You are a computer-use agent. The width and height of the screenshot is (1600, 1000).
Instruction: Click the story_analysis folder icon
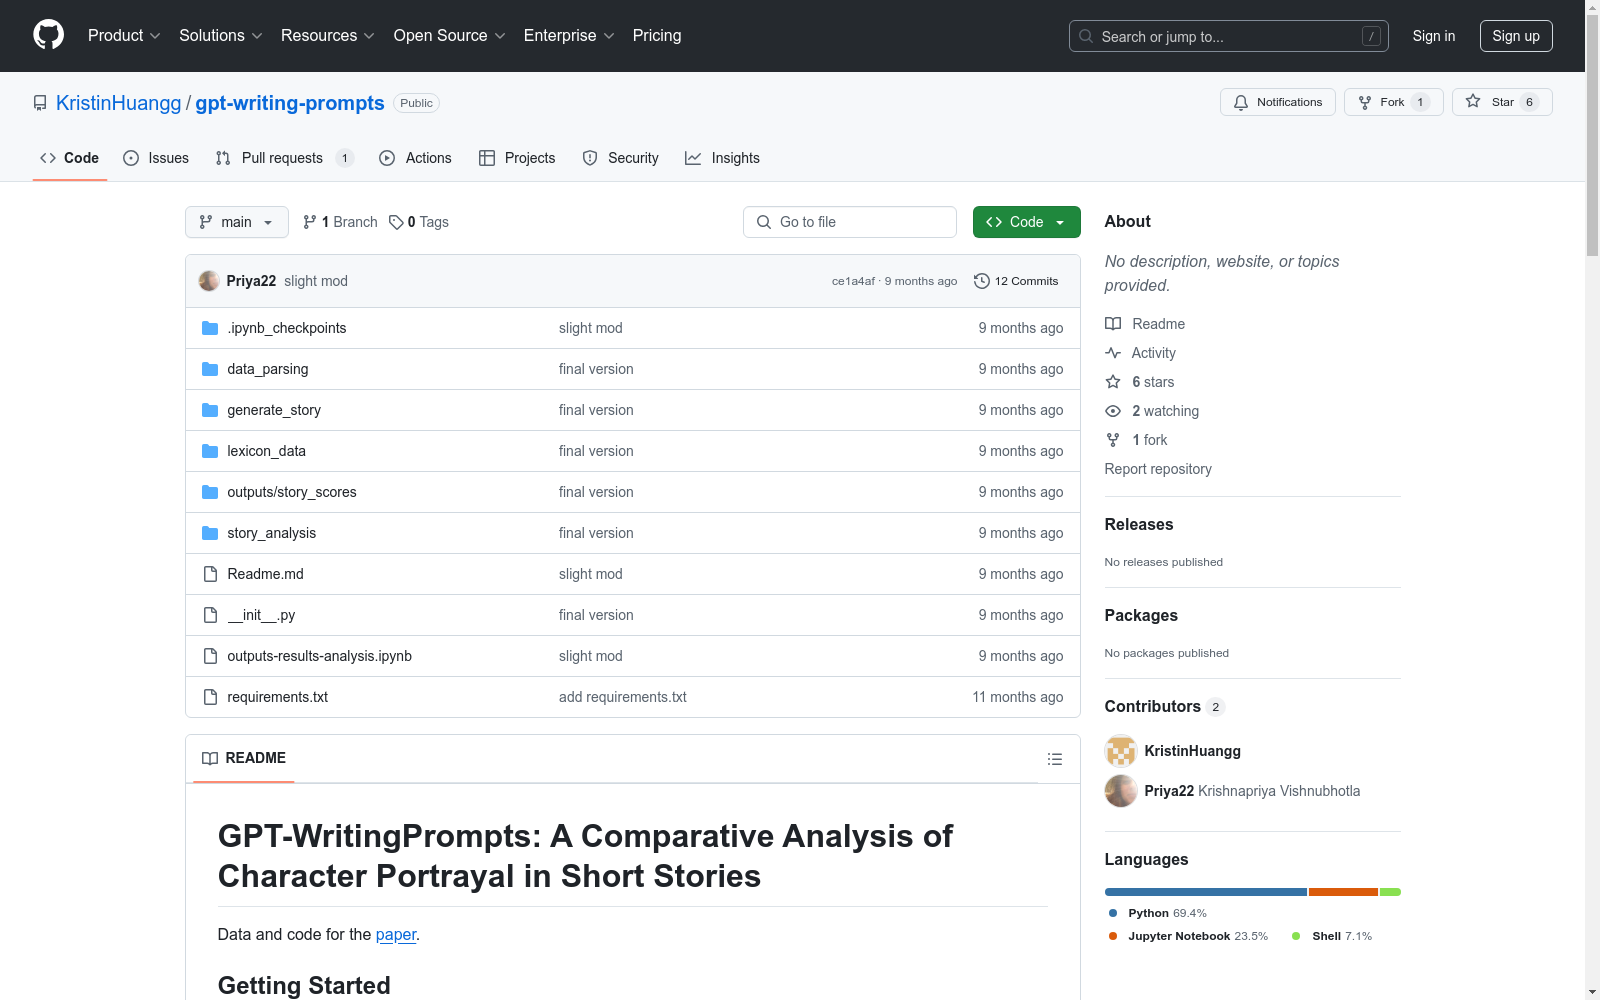pyautogui.click(x=210, y=533)
